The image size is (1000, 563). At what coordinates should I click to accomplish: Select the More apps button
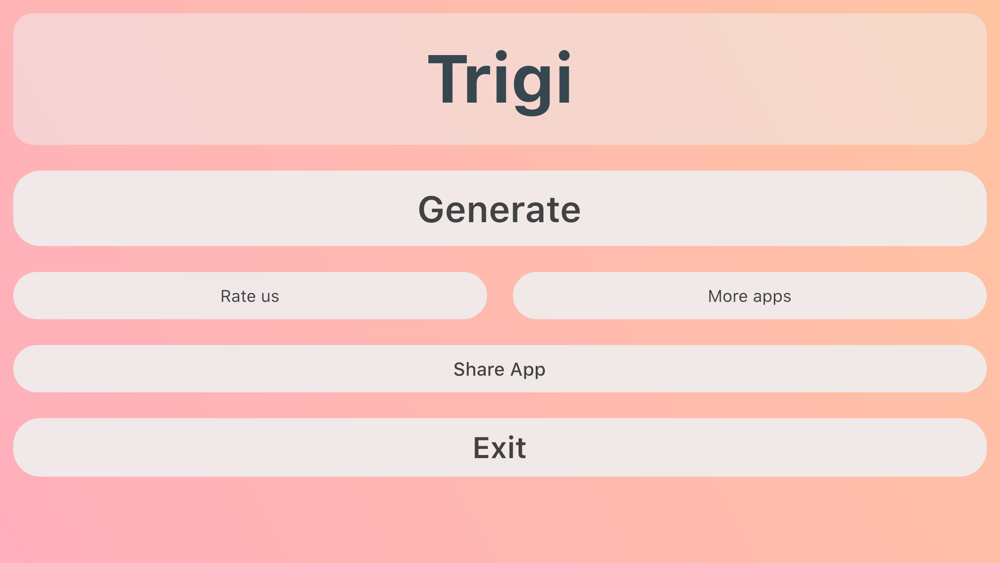[x=750, y=296]
